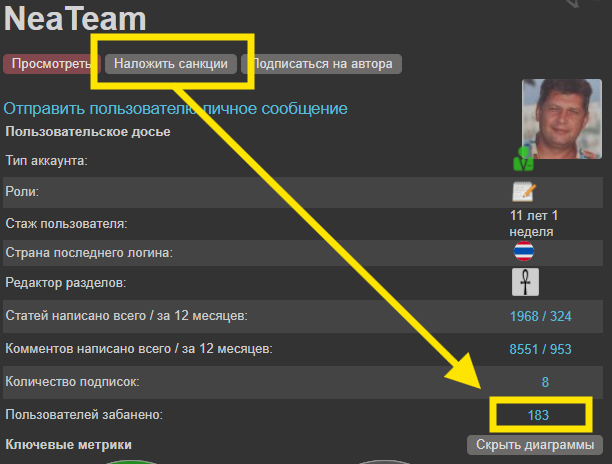This screenshot has width=612, height=464.
Task: Click the Пользовательское досье section header
Action: point(88,131)
